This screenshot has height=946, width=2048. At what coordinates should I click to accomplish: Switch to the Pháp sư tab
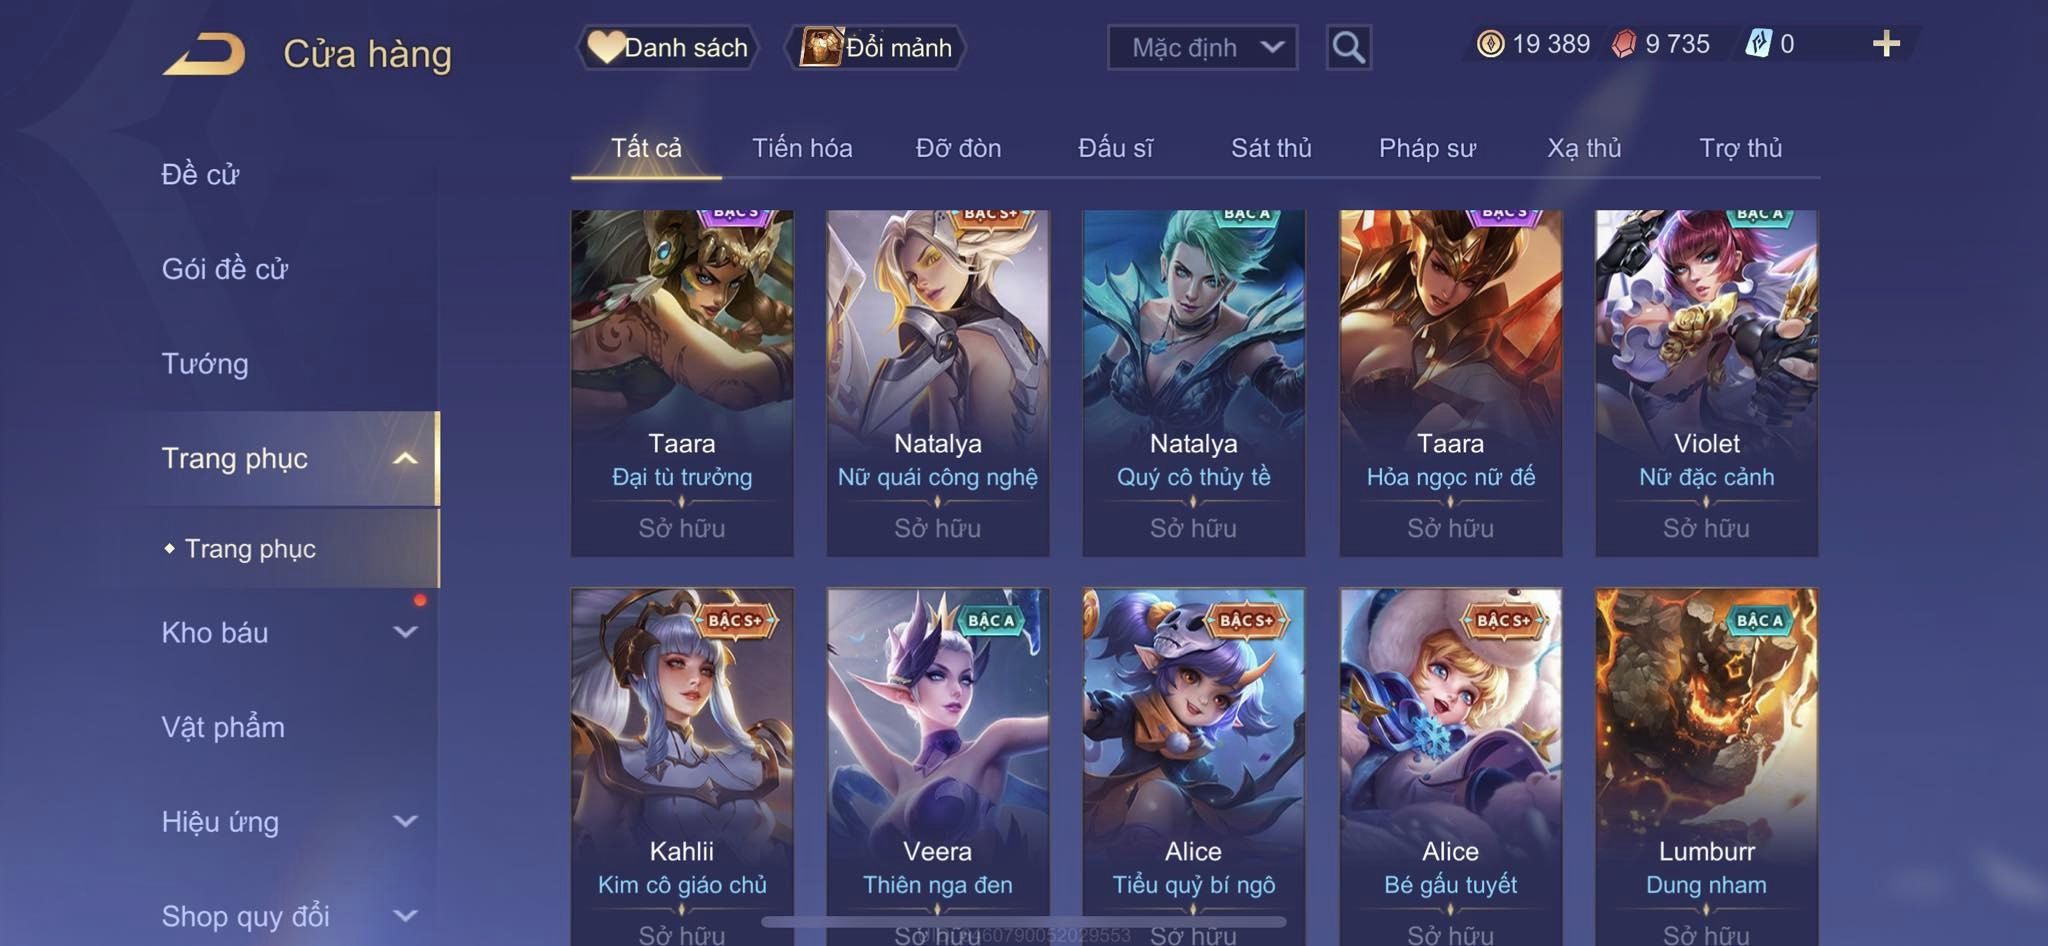(1427, 148)
